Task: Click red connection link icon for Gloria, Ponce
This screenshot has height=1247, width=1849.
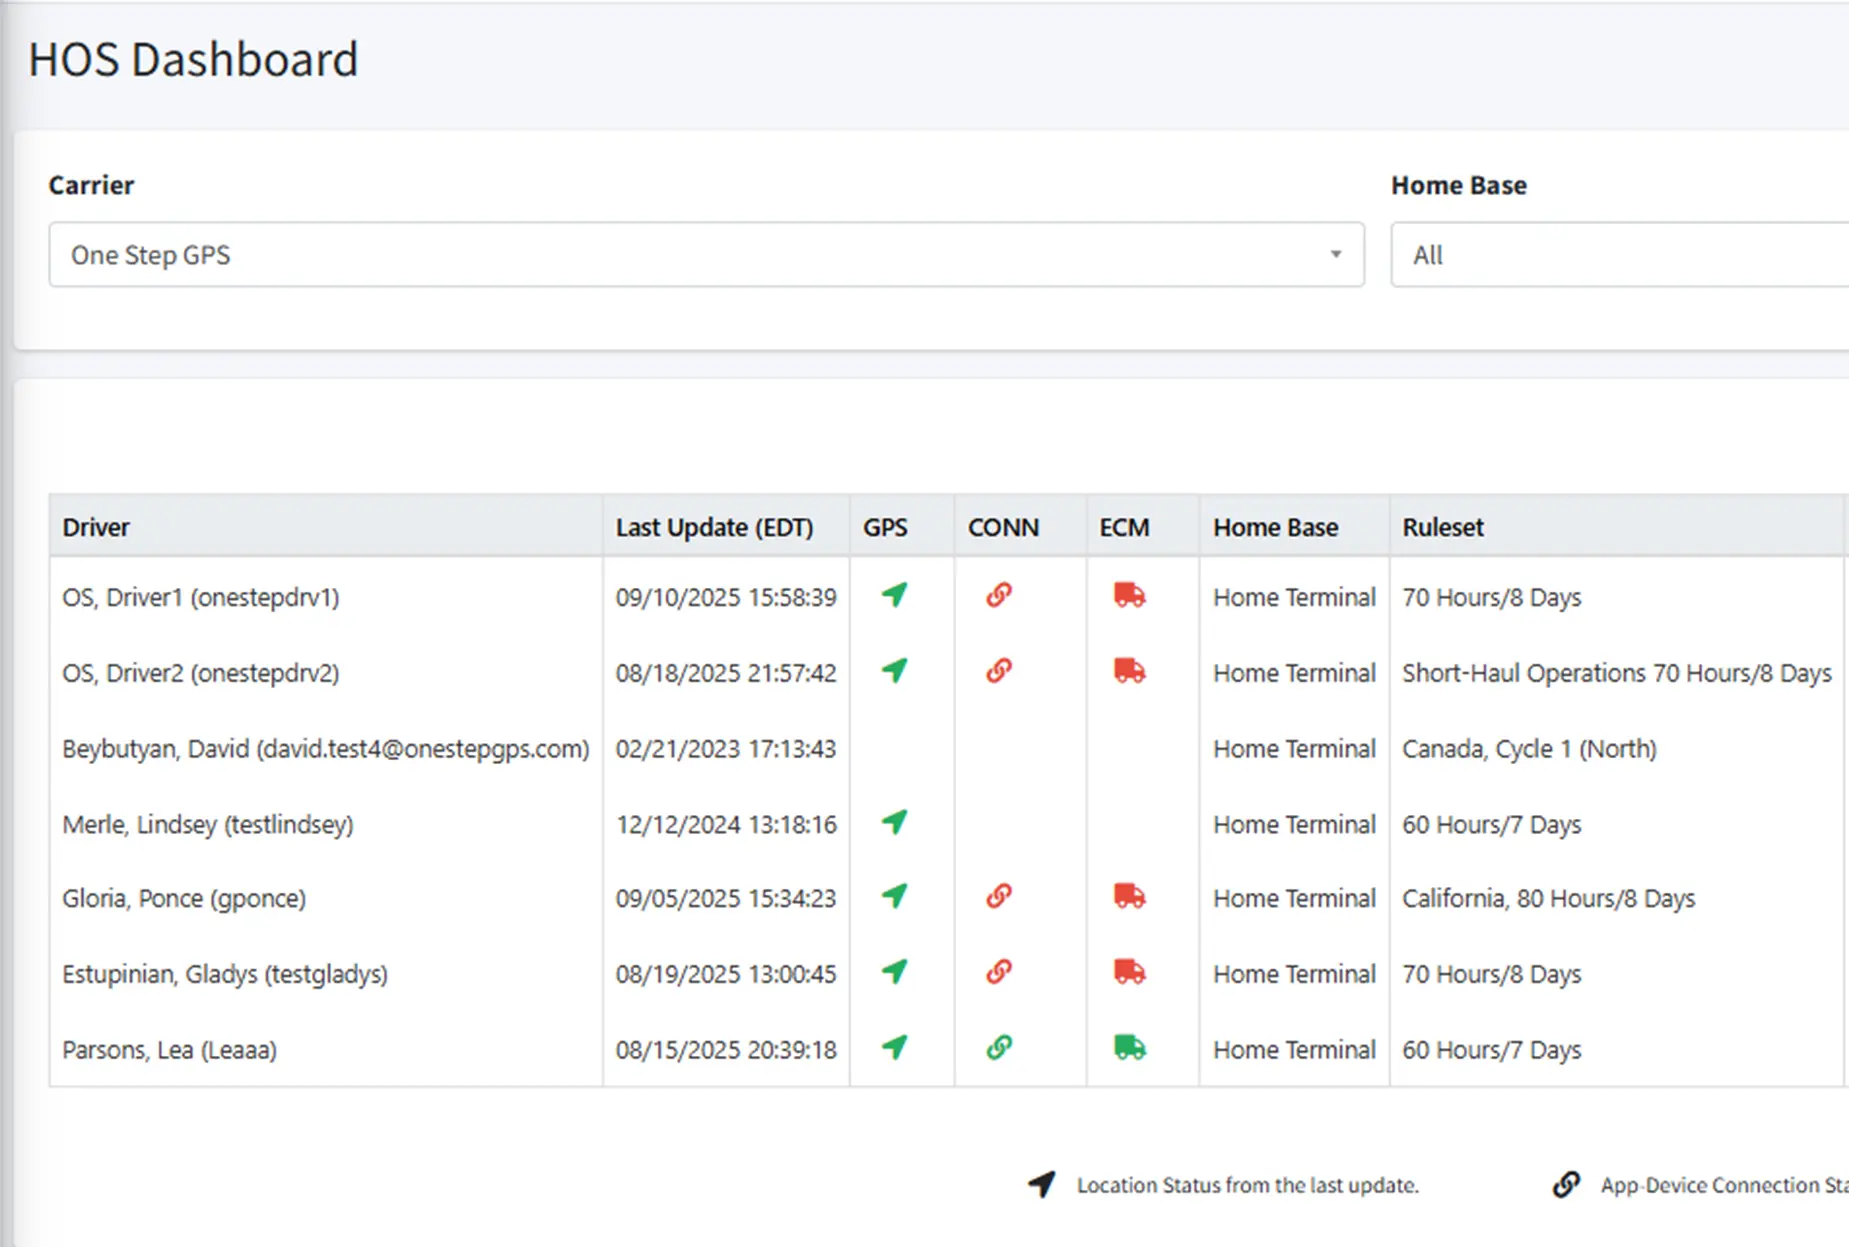Action: pyautogui.click(x=999, y=896)
